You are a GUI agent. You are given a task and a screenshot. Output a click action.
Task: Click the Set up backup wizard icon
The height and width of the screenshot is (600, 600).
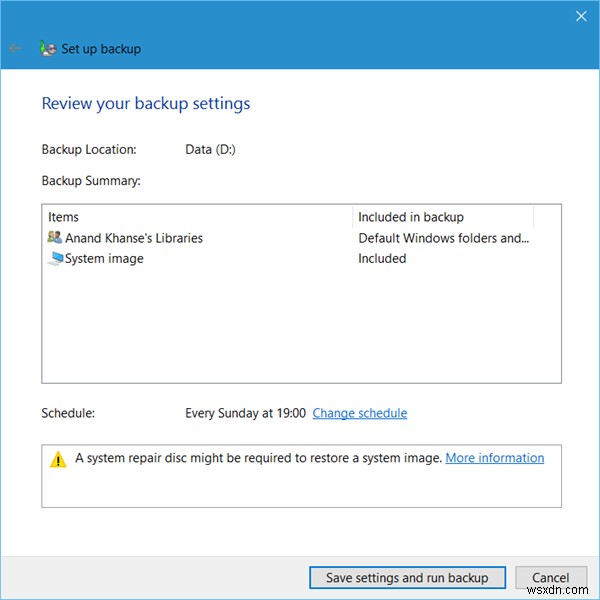(x=48, y=49)
